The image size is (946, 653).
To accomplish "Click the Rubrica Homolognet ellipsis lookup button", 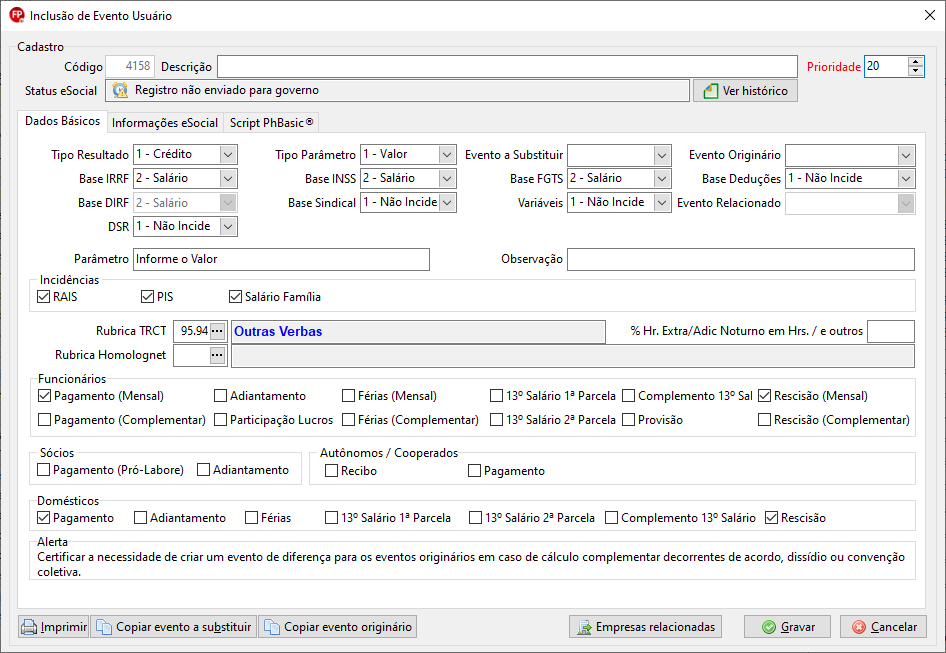I will (x=217, y=355).
